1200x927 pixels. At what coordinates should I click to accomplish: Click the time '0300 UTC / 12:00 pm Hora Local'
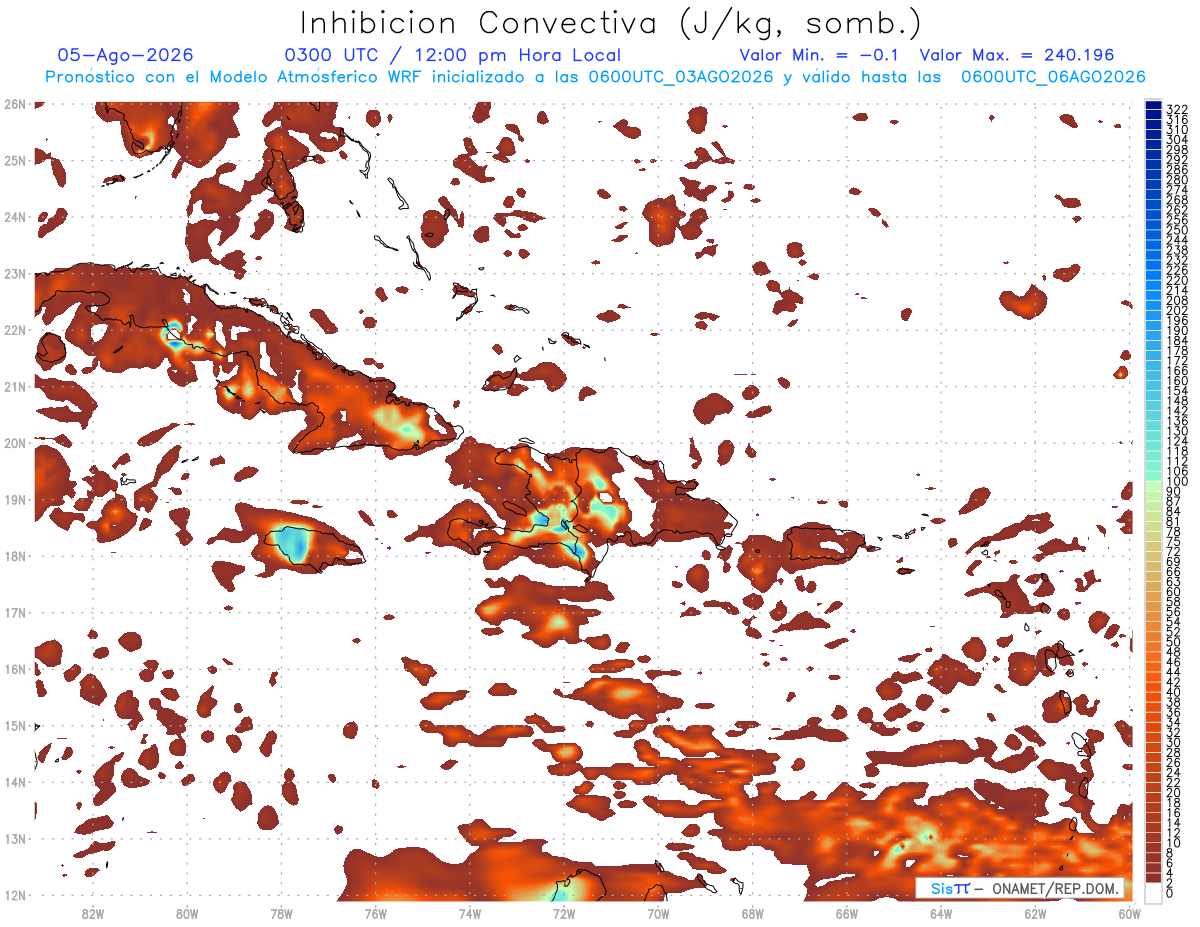tap(453, 56)
